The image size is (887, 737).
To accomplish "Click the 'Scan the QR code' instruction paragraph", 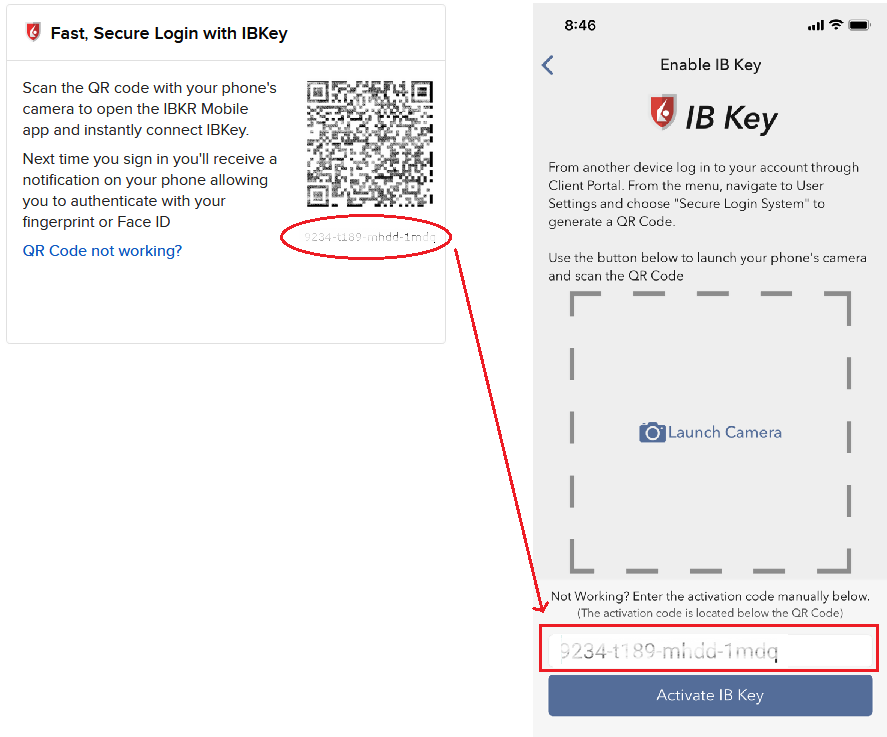I will 149,109.
